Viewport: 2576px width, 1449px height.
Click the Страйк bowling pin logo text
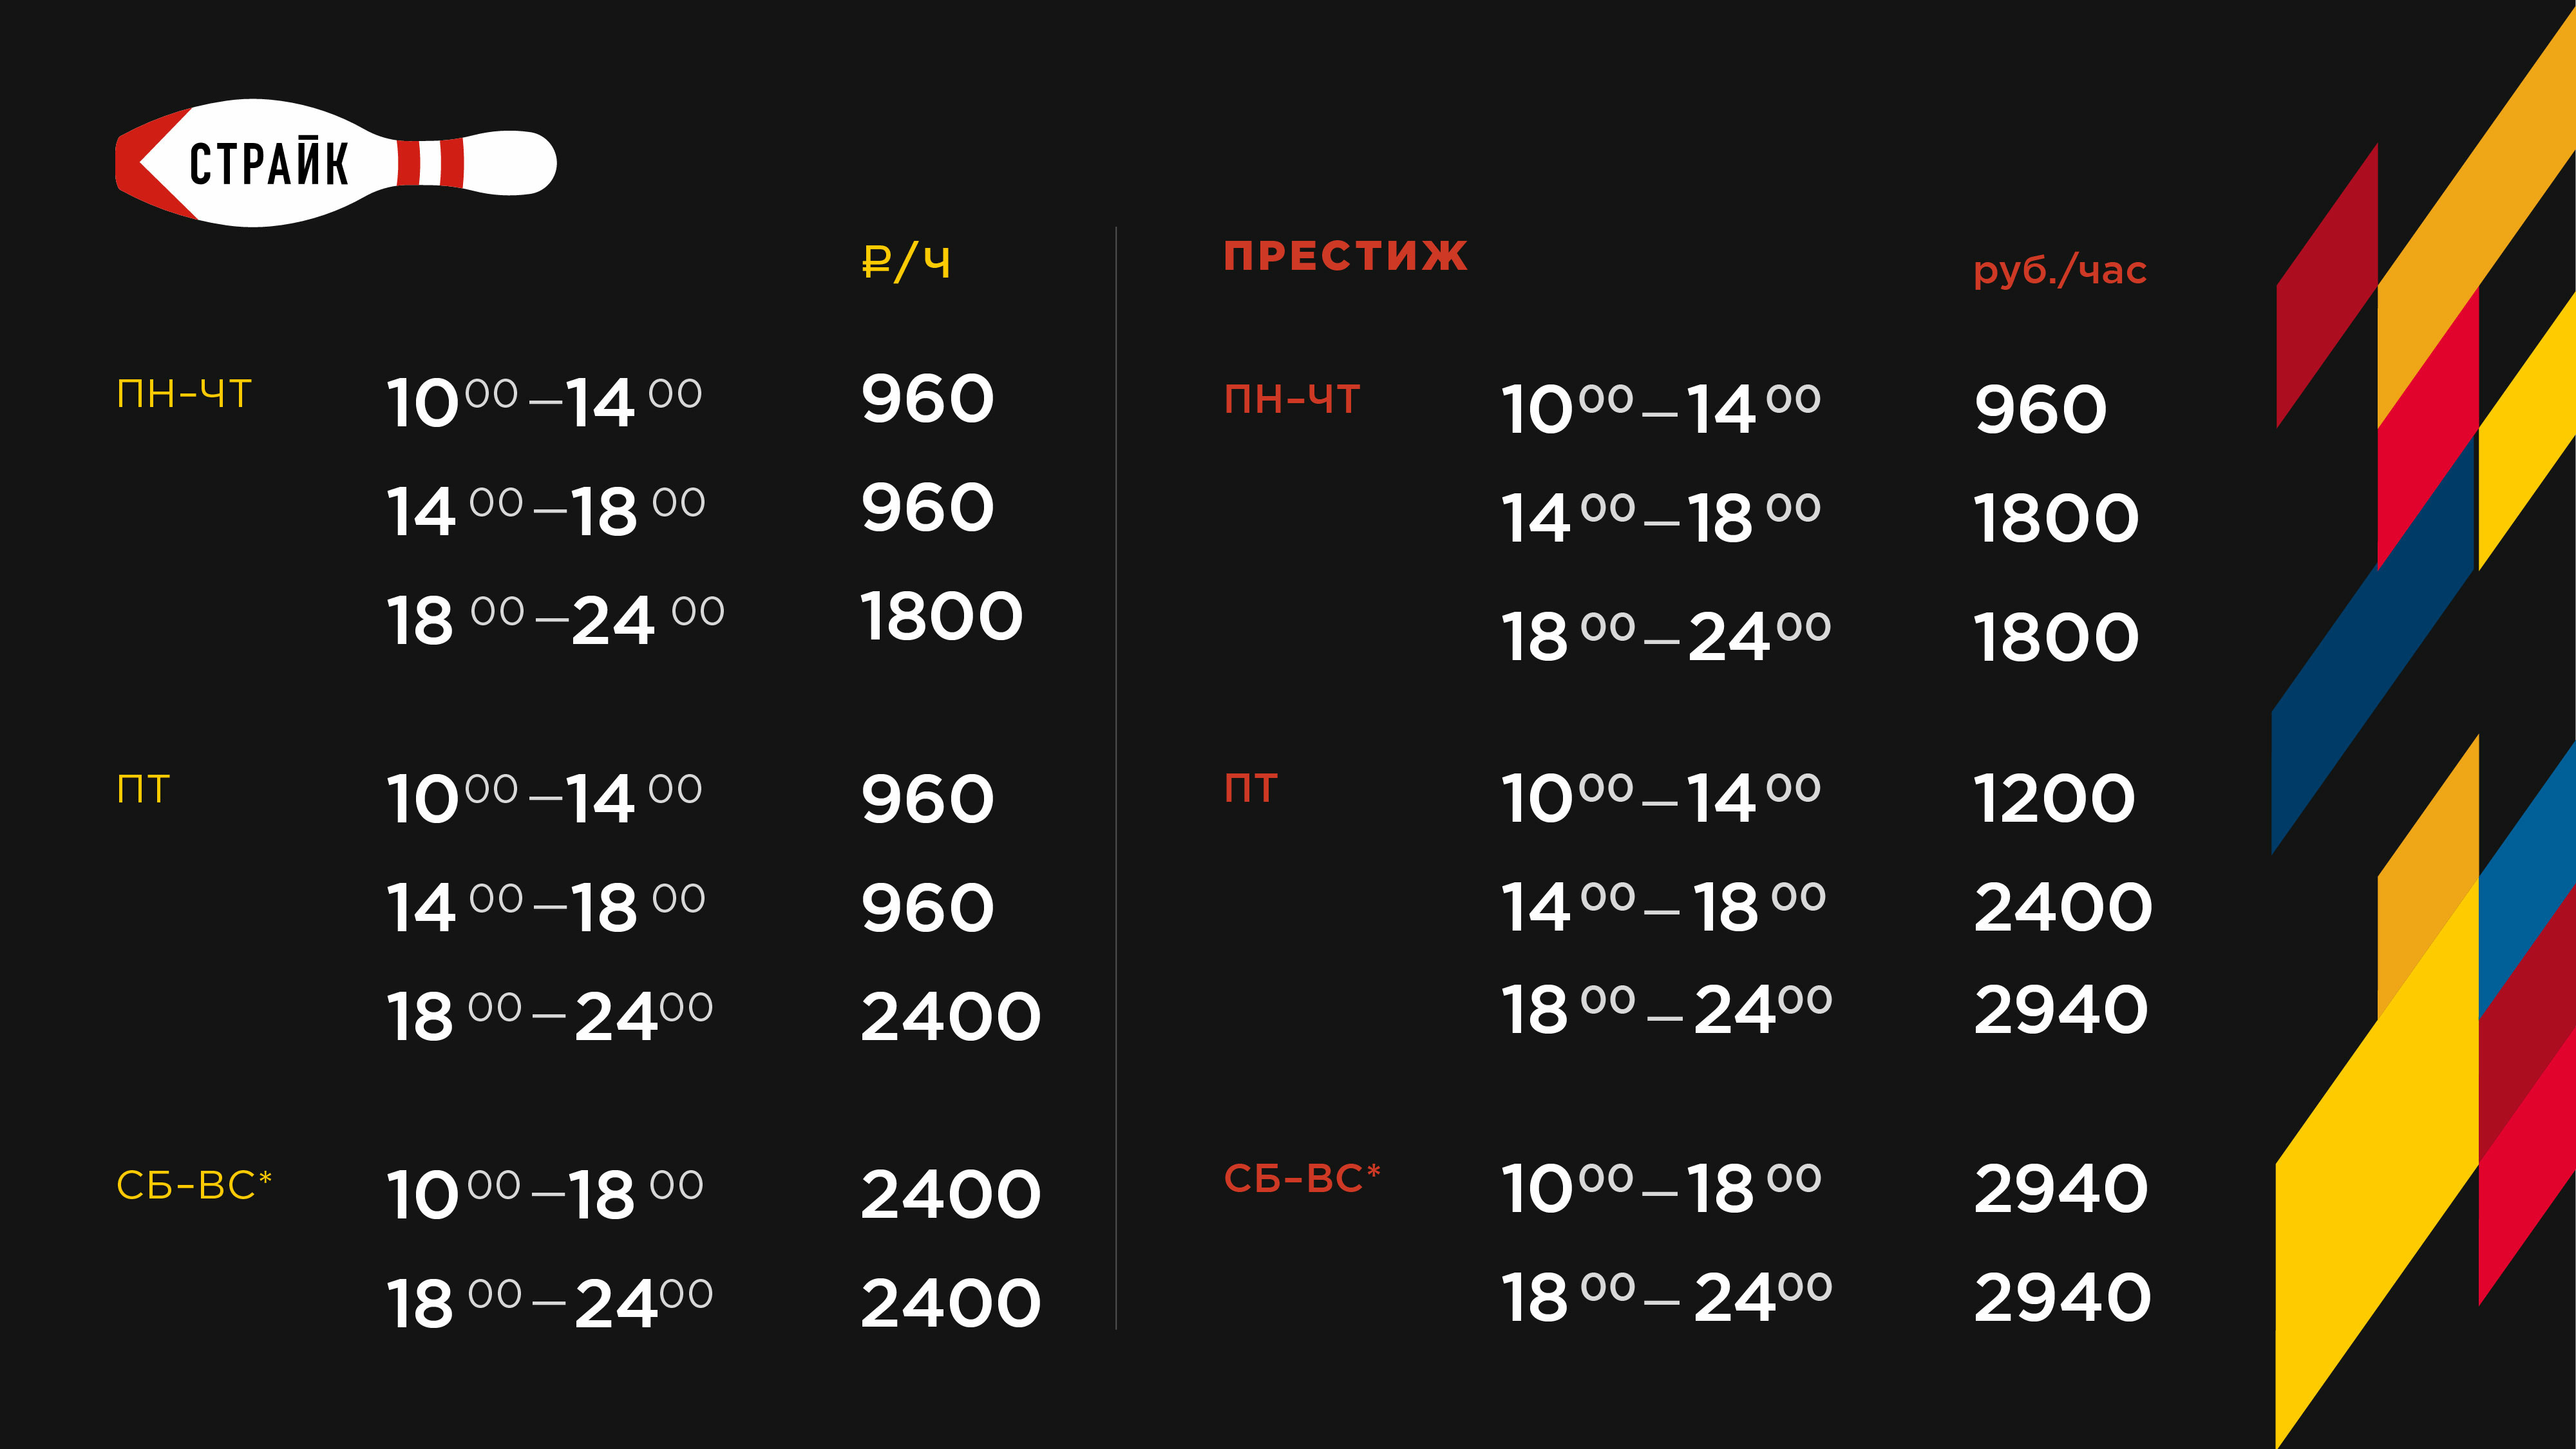[268, 164]
